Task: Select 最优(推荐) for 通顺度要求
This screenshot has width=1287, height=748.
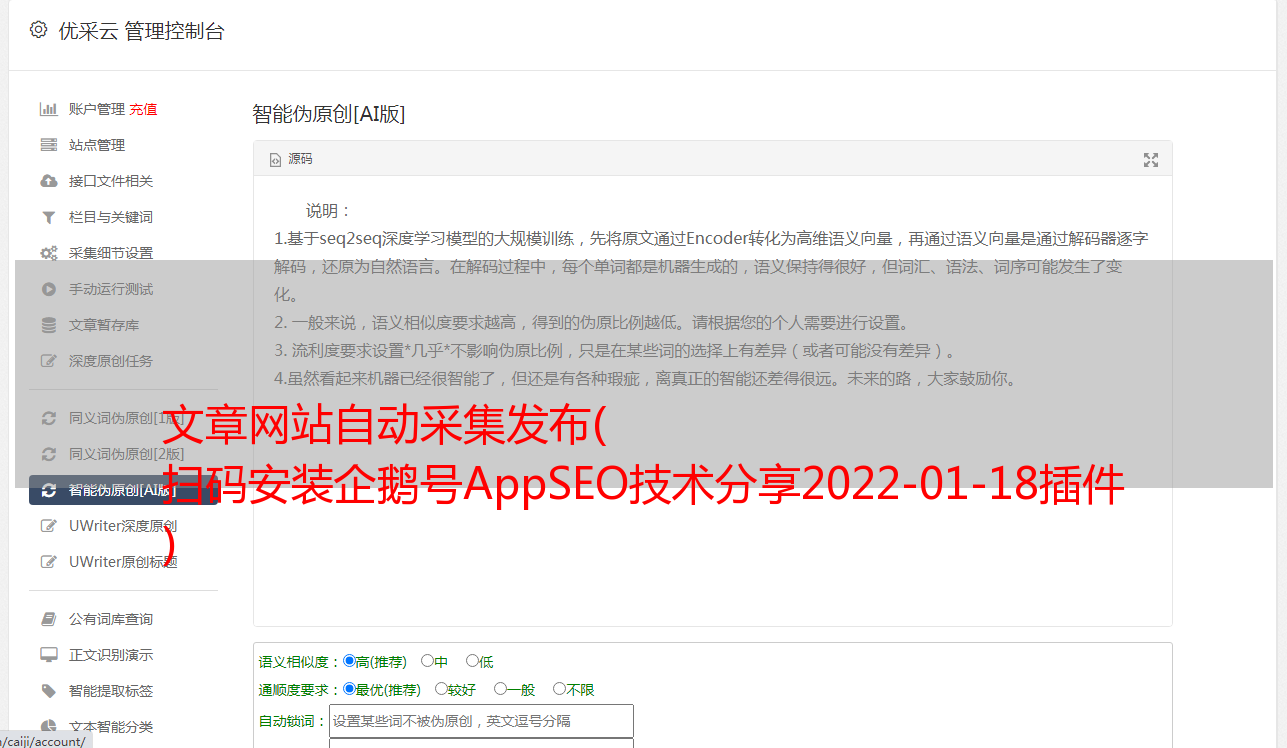Action: tap(349, 689)
